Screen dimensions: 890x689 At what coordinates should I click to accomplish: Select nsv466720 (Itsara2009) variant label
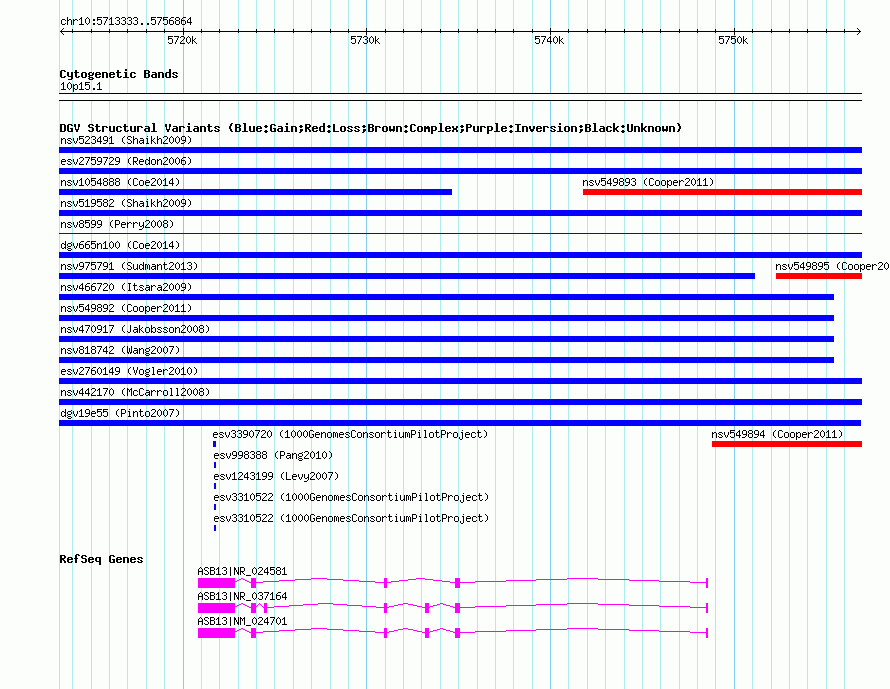coord(126,287)
